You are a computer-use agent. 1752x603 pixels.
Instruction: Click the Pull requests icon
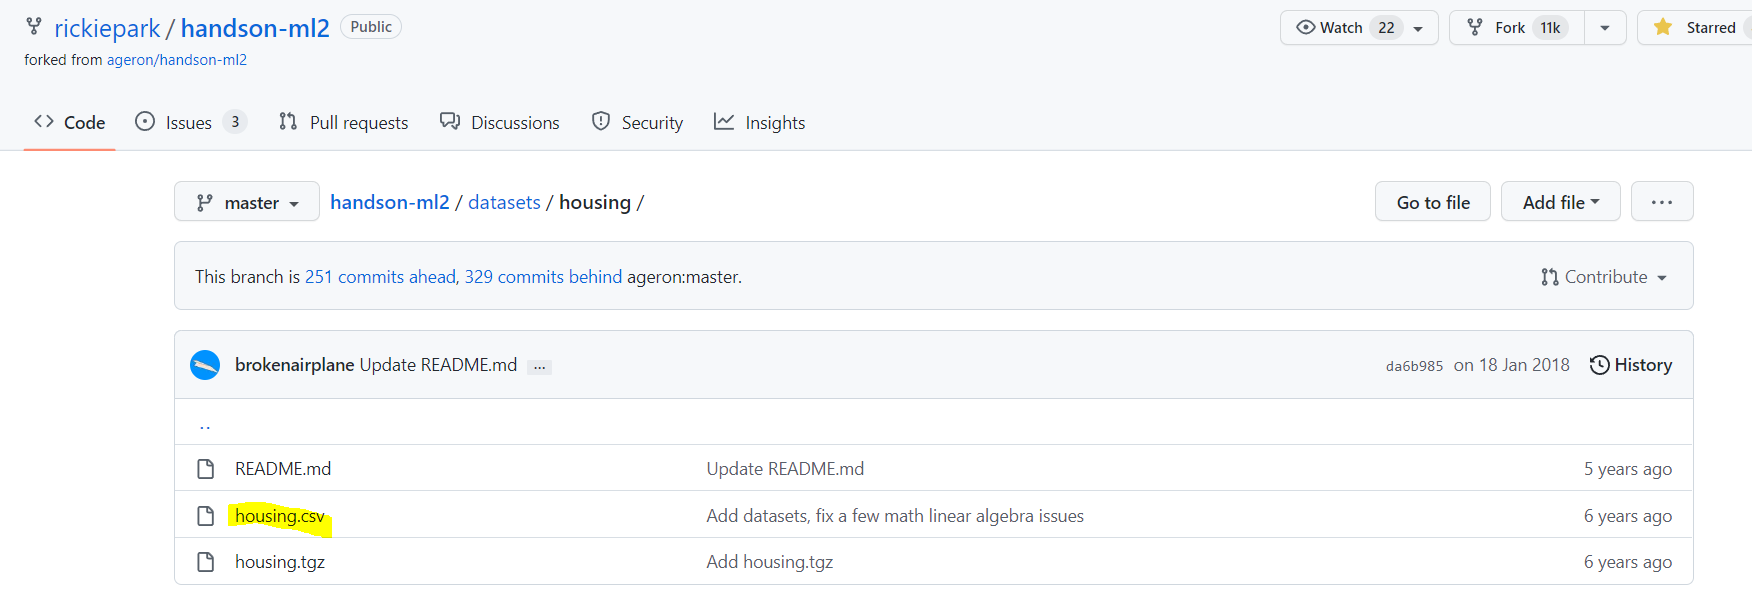pyautogui.click(x=288, y=121)
